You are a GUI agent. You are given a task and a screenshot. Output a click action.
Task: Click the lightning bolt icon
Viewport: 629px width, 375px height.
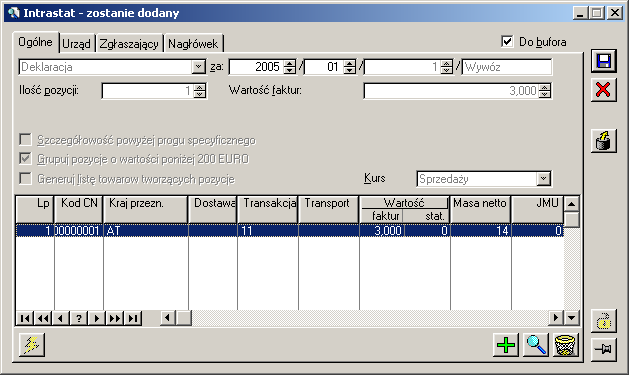32,345
